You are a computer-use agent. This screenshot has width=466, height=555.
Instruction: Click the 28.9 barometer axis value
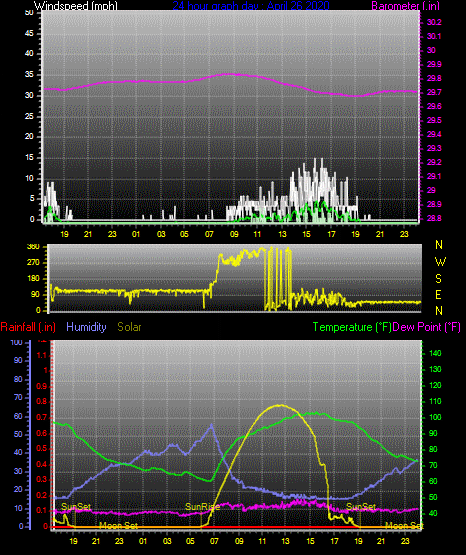click(434, 205)
